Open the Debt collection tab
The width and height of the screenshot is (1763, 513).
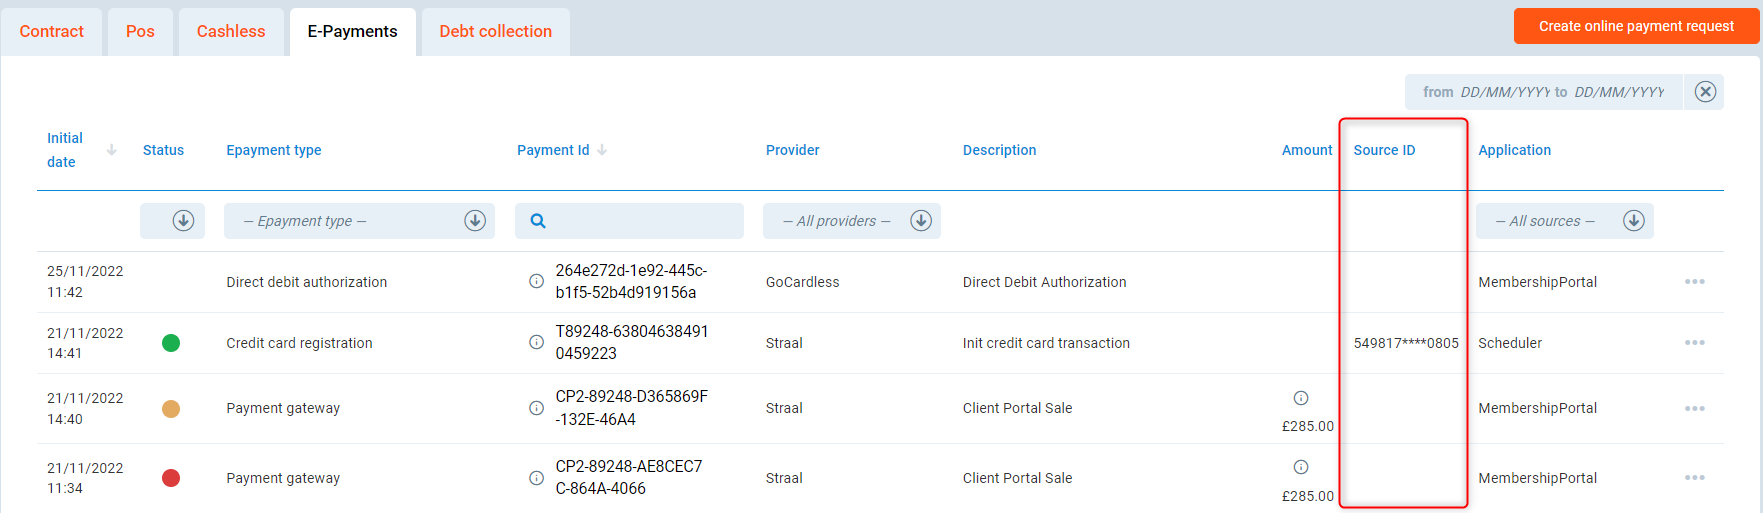(x=495, y=32)
